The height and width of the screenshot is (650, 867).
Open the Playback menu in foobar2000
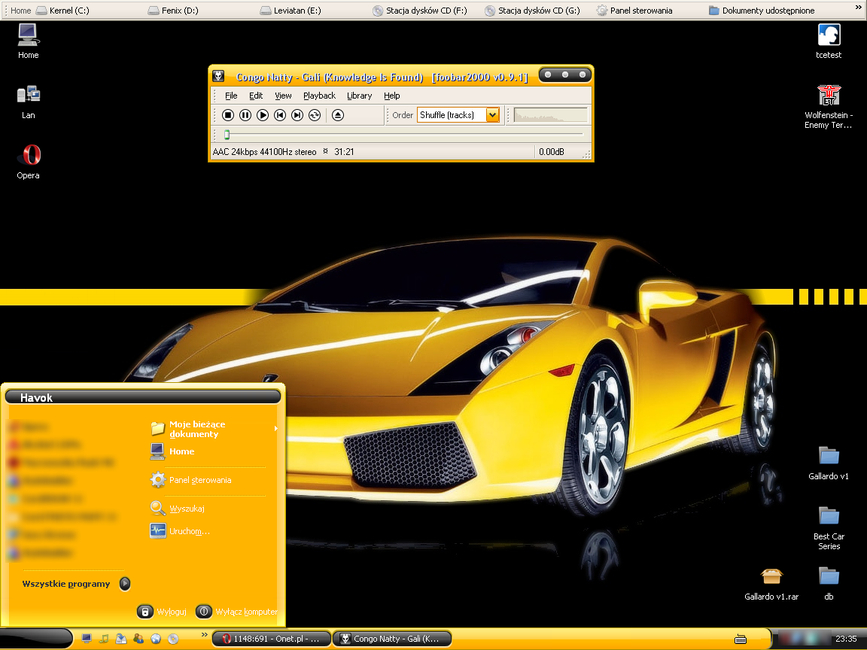pyautogui.click(x=319, y=96)
